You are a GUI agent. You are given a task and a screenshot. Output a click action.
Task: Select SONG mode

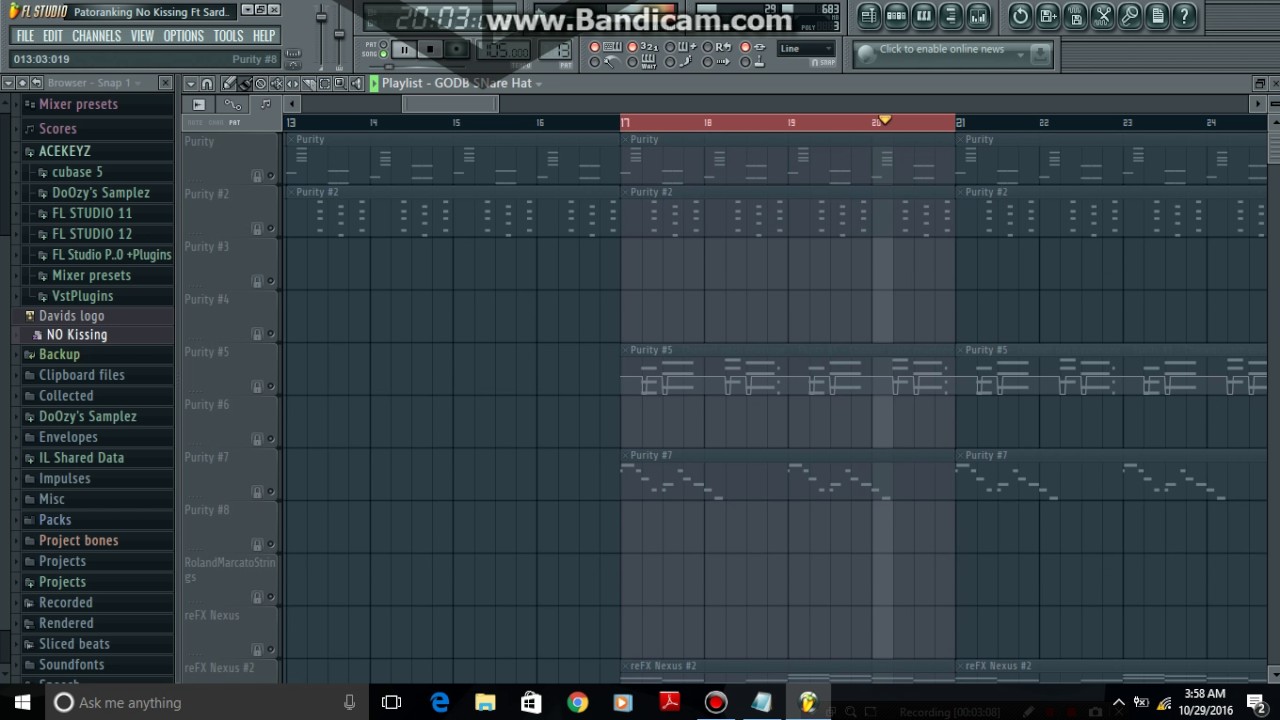(383, 54)
